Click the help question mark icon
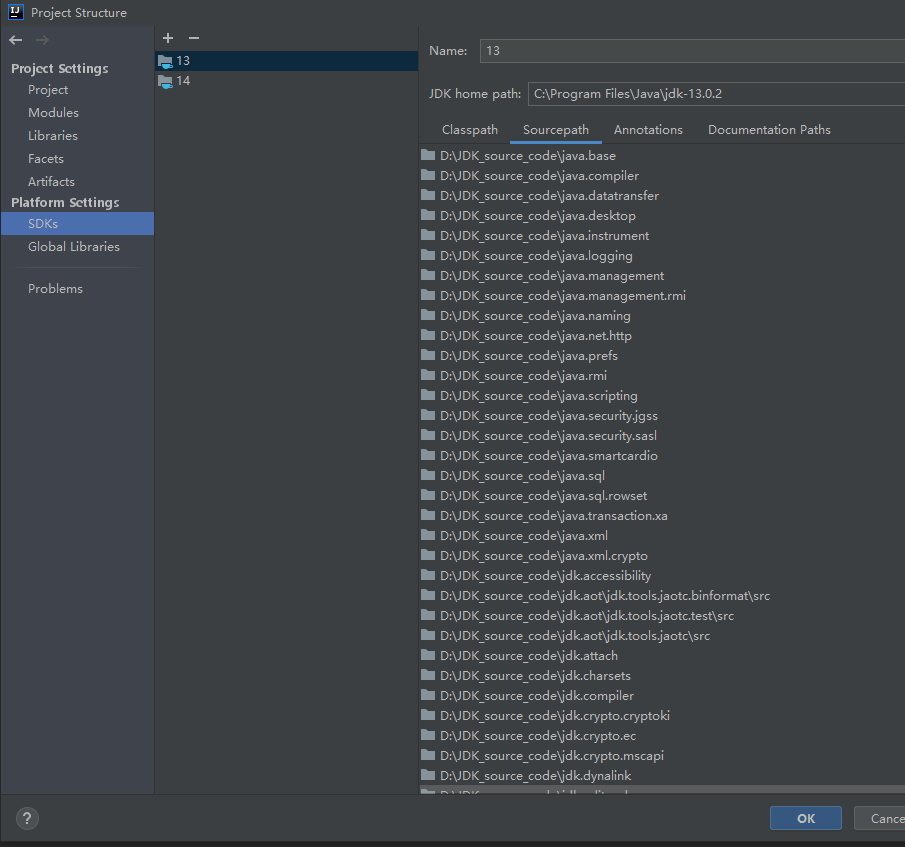Screen dimensions: 905x847 click(28, 818)
